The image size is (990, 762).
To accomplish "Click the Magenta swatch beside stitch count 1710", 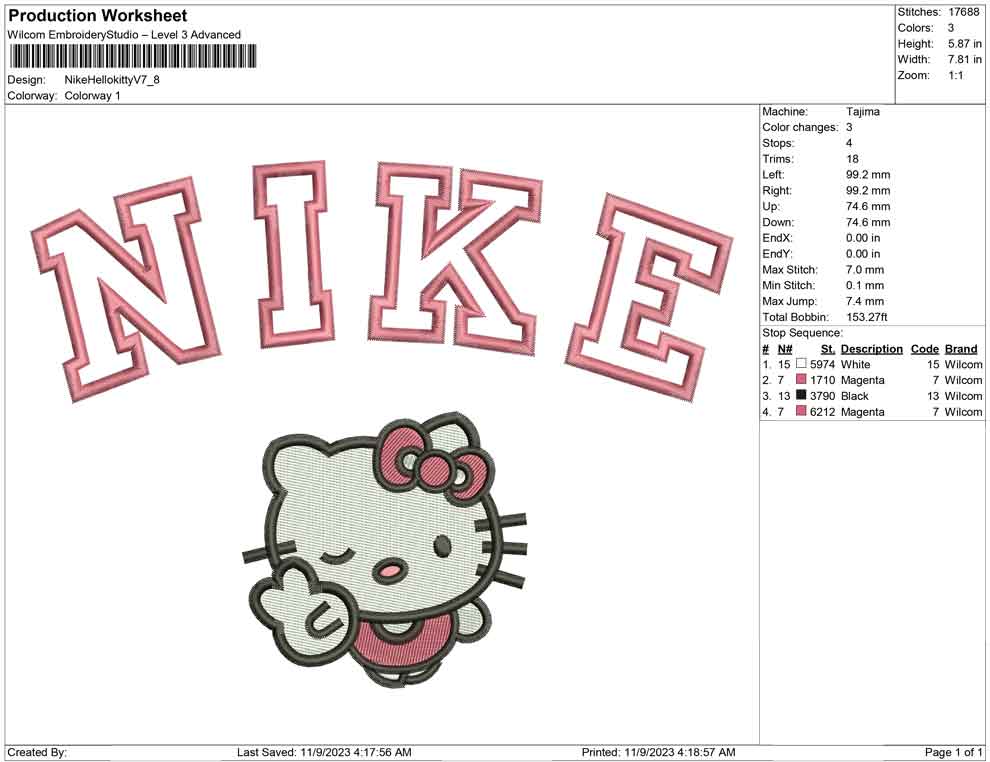I will tap(801, 379).
